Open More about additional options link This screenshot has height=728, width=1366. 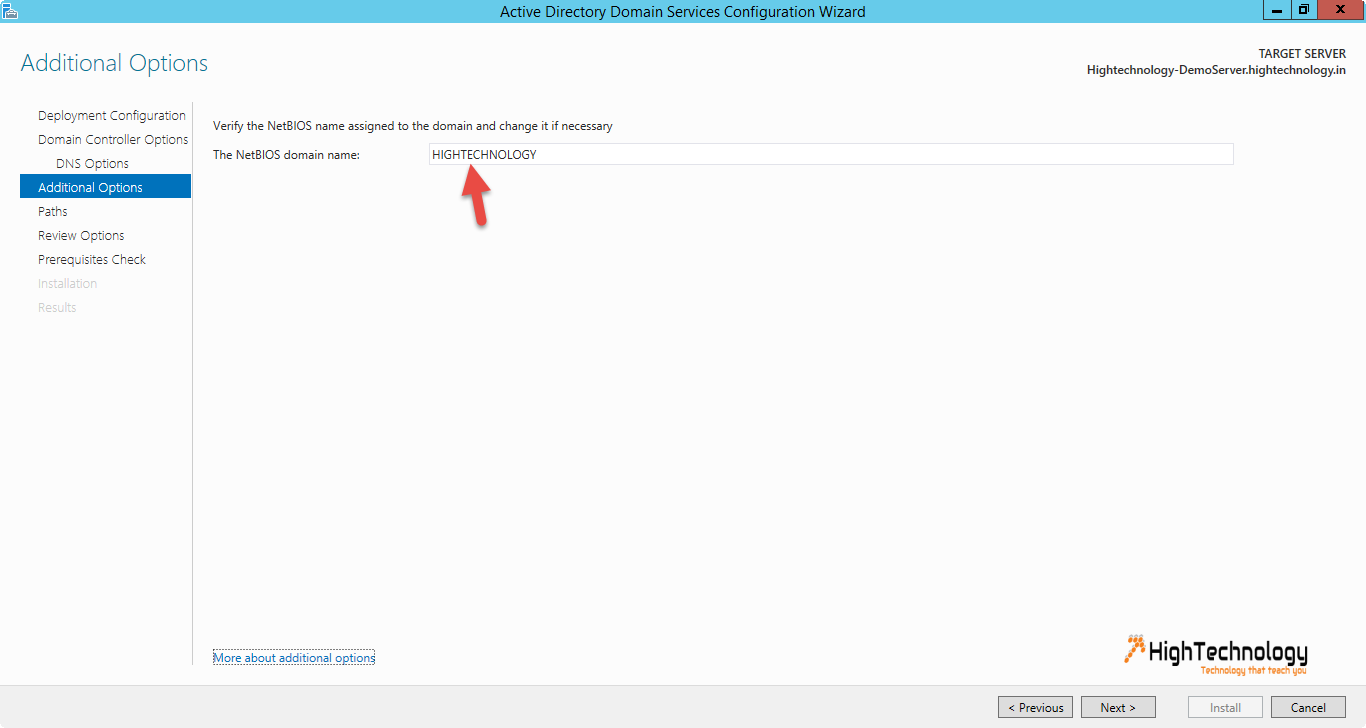pos(294,658)
